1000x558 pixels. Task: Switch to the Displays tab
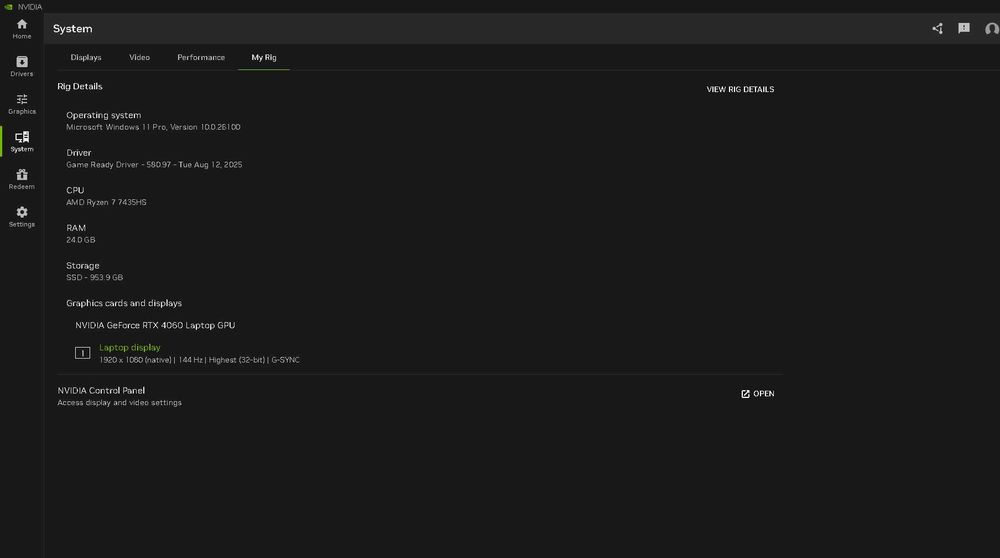pyautogui.click(x=86, y=57)
